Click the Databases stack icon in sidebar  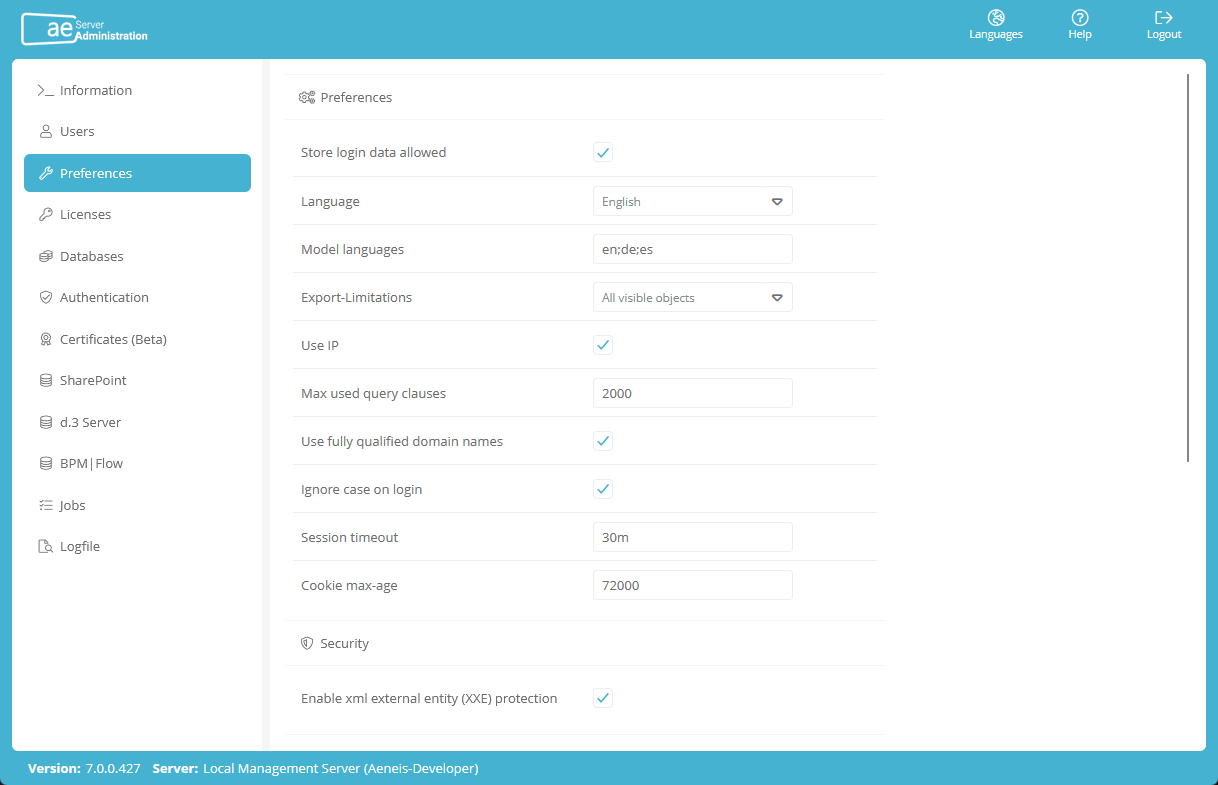point(45,257)
